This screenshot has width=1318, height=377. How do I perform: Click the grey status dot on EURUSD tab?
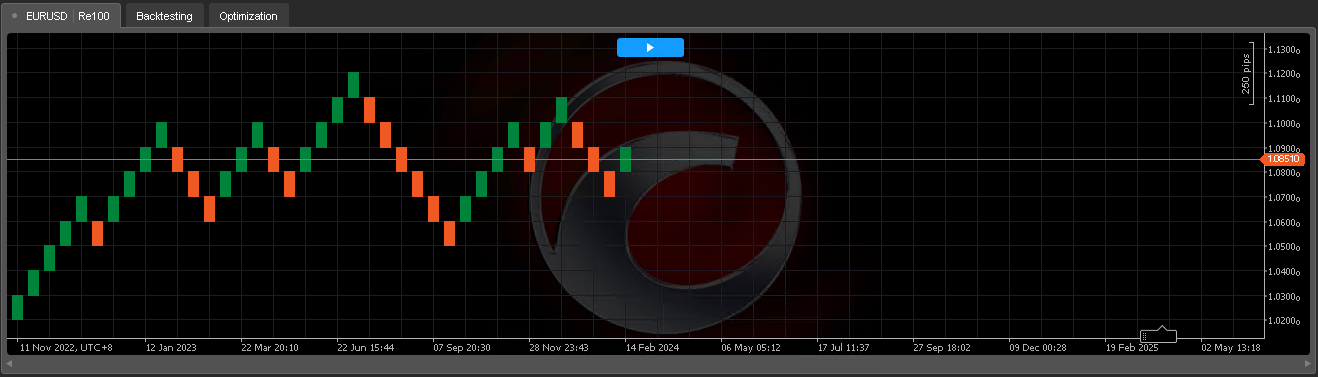[x=14, y=16]
